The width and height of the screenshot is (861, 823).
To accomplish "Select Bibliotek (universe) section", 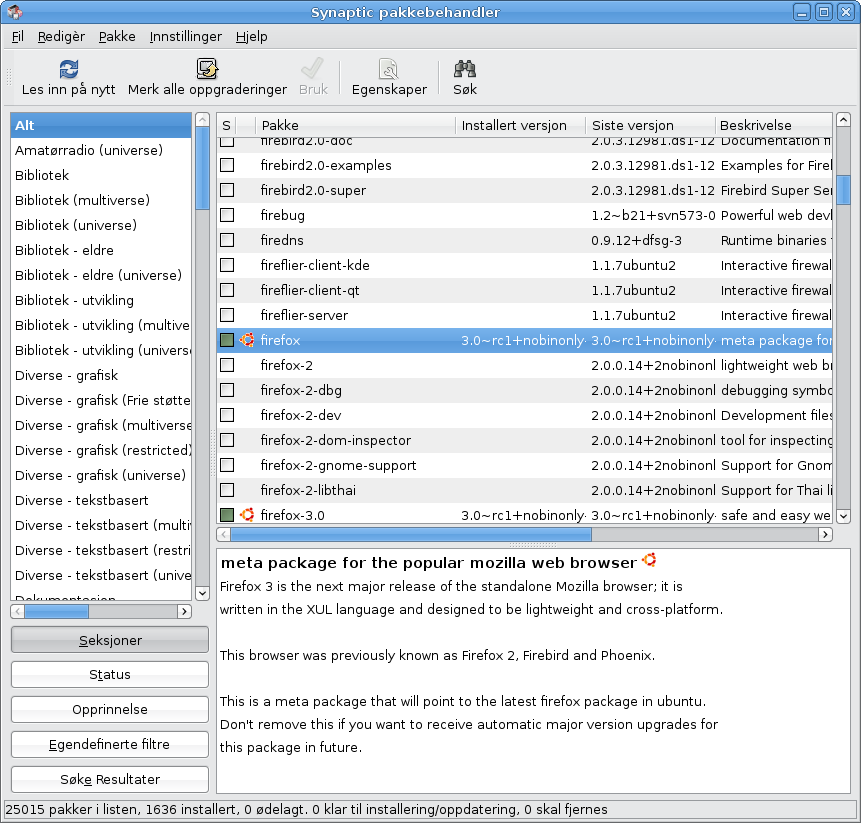I will tap(101, 225).
